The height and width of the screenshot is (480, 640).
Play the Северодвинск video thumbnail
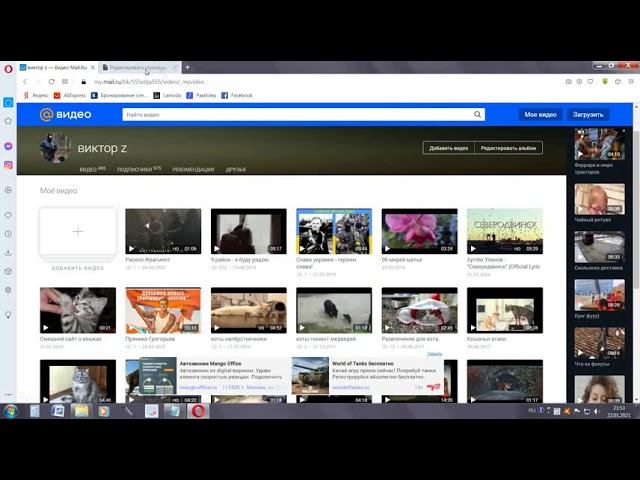505,231
